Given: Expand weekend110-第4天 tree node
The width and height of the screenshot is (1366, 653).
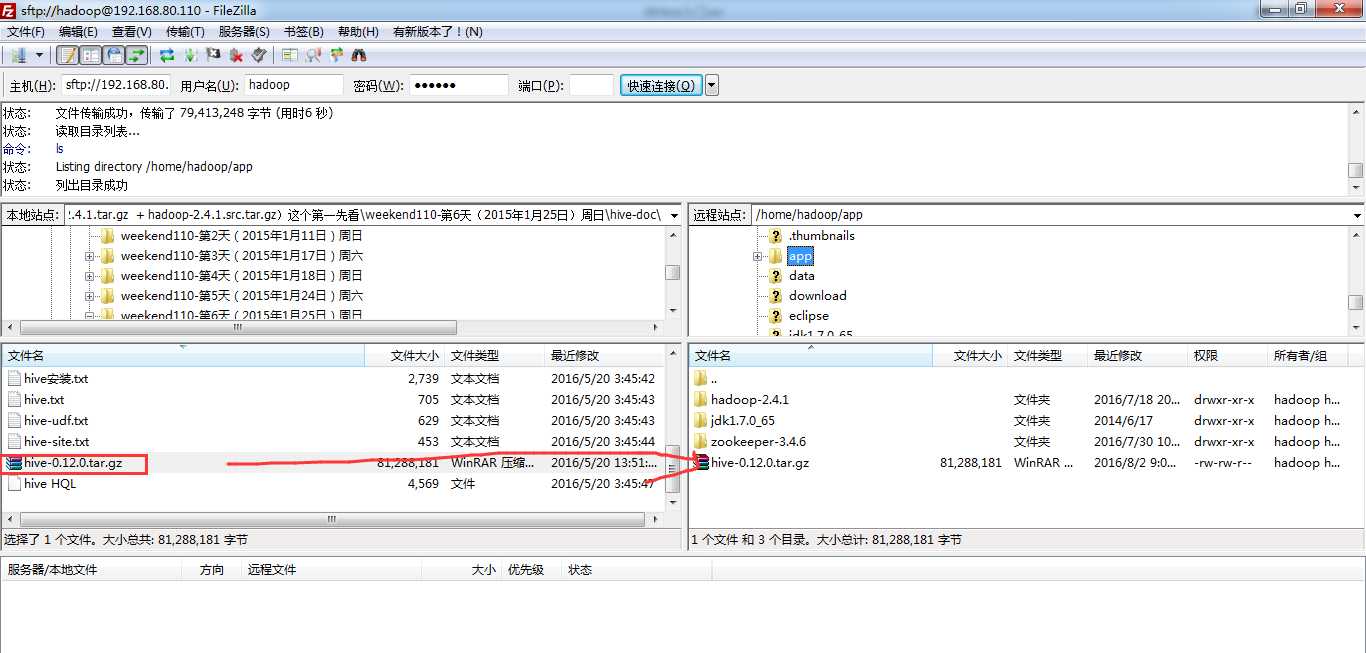Looking at the screenshot, I should point(89,276).
